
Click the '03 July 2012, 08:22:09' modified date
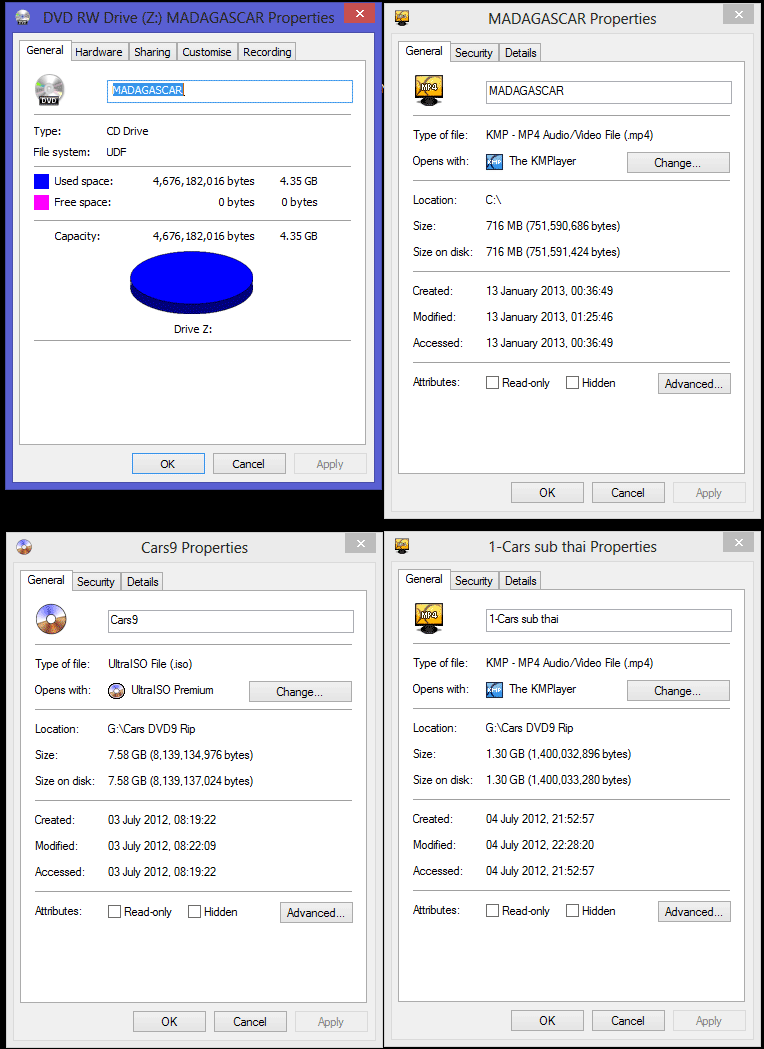tap(162, 846)
